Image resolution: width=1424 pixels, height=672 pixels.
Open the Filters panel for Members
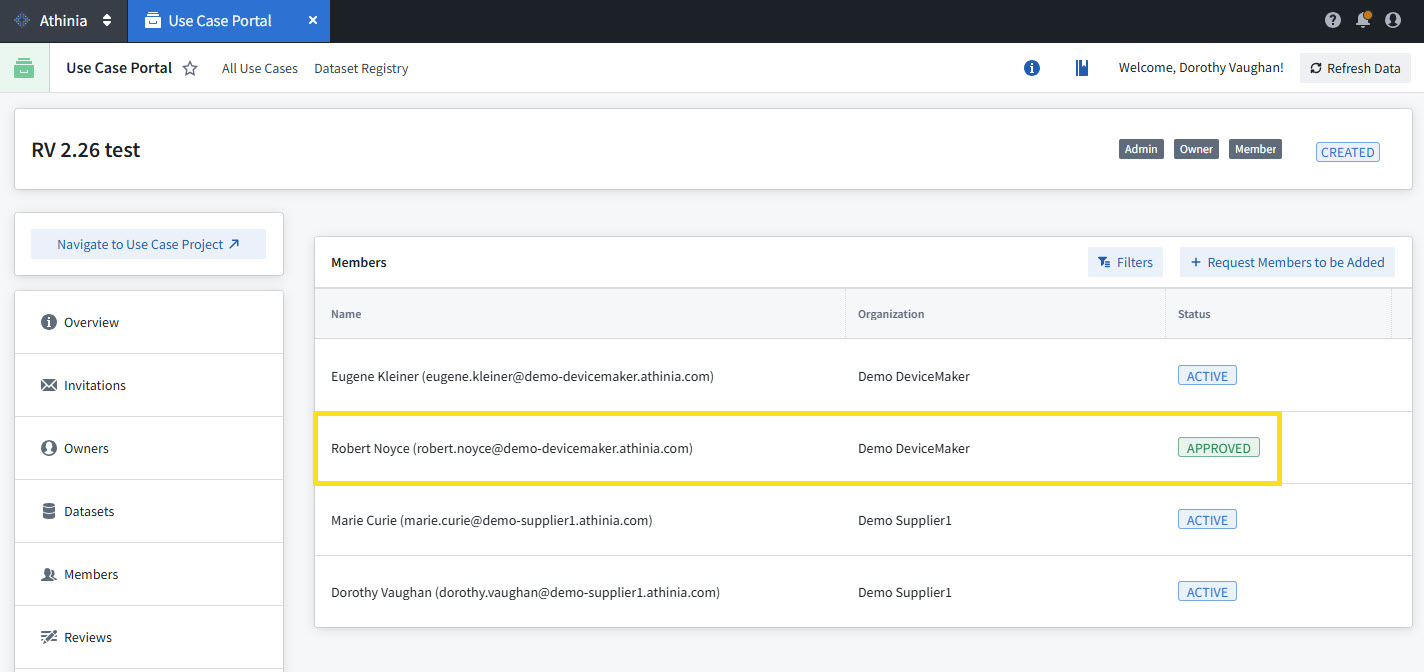point(1125,262)
